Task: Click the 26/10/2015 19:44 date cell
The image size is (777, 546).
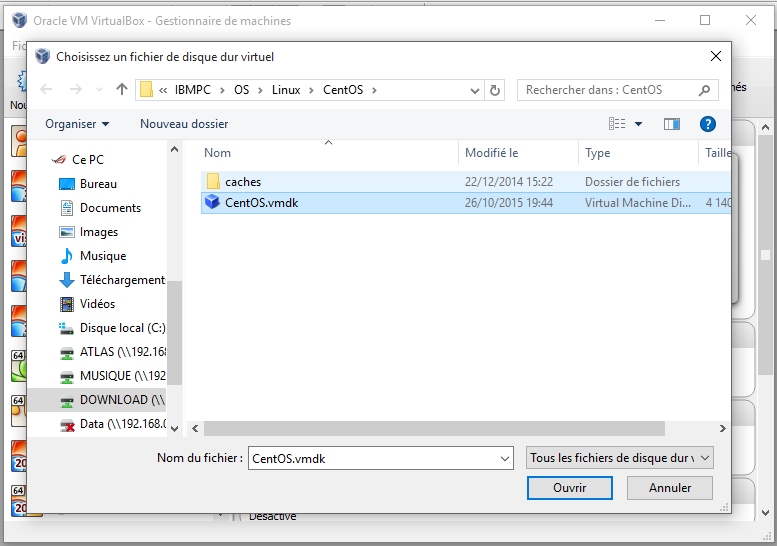Action: (x=508, y=203)
